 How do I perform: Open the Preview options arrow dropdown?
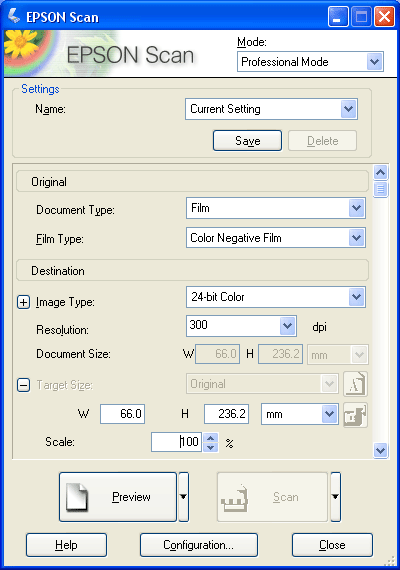[184, 497]
